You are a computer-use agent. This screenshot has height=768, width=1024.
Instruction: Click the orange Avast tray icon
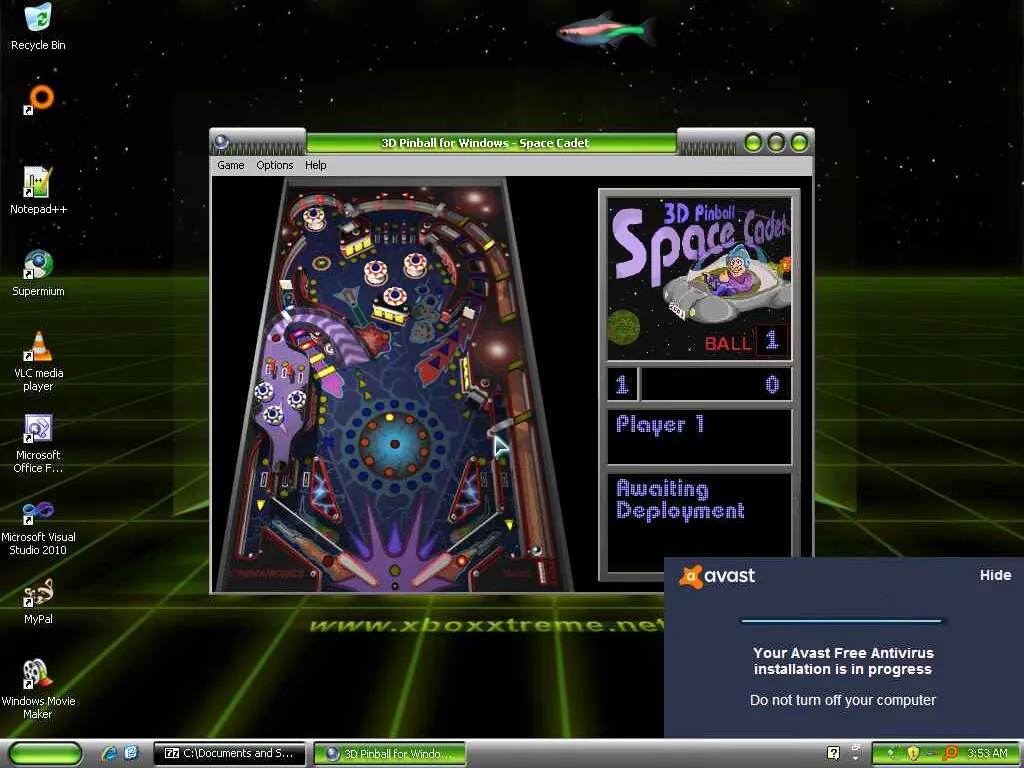pyautogui.click(x=950, y=753)
